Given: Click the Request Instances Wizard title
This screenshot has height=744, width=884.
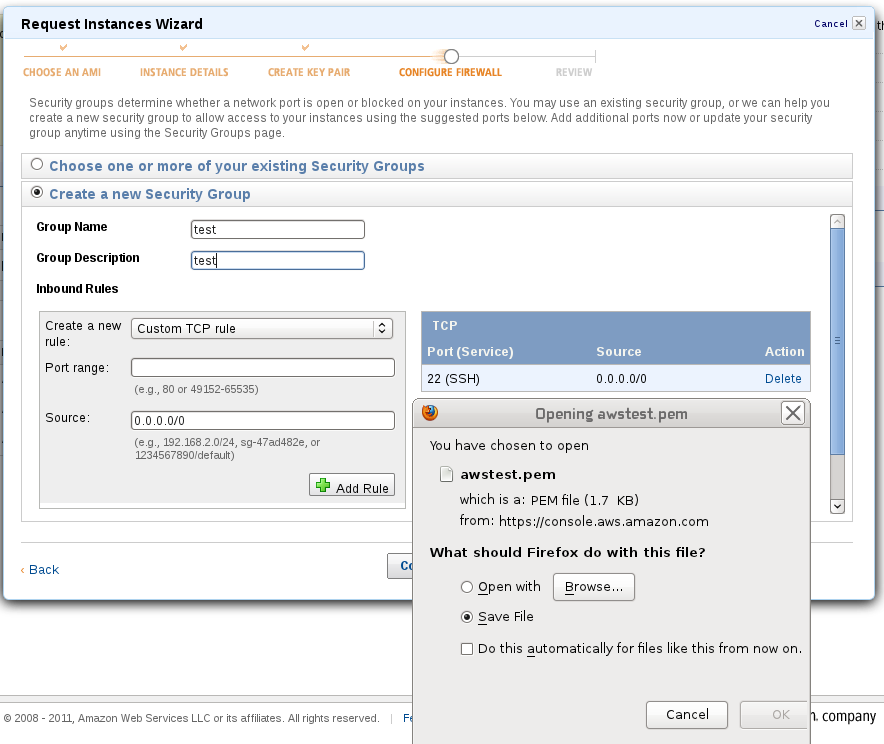Looking at the screenshot, I should pyautogui.click(x=112, y=24).
